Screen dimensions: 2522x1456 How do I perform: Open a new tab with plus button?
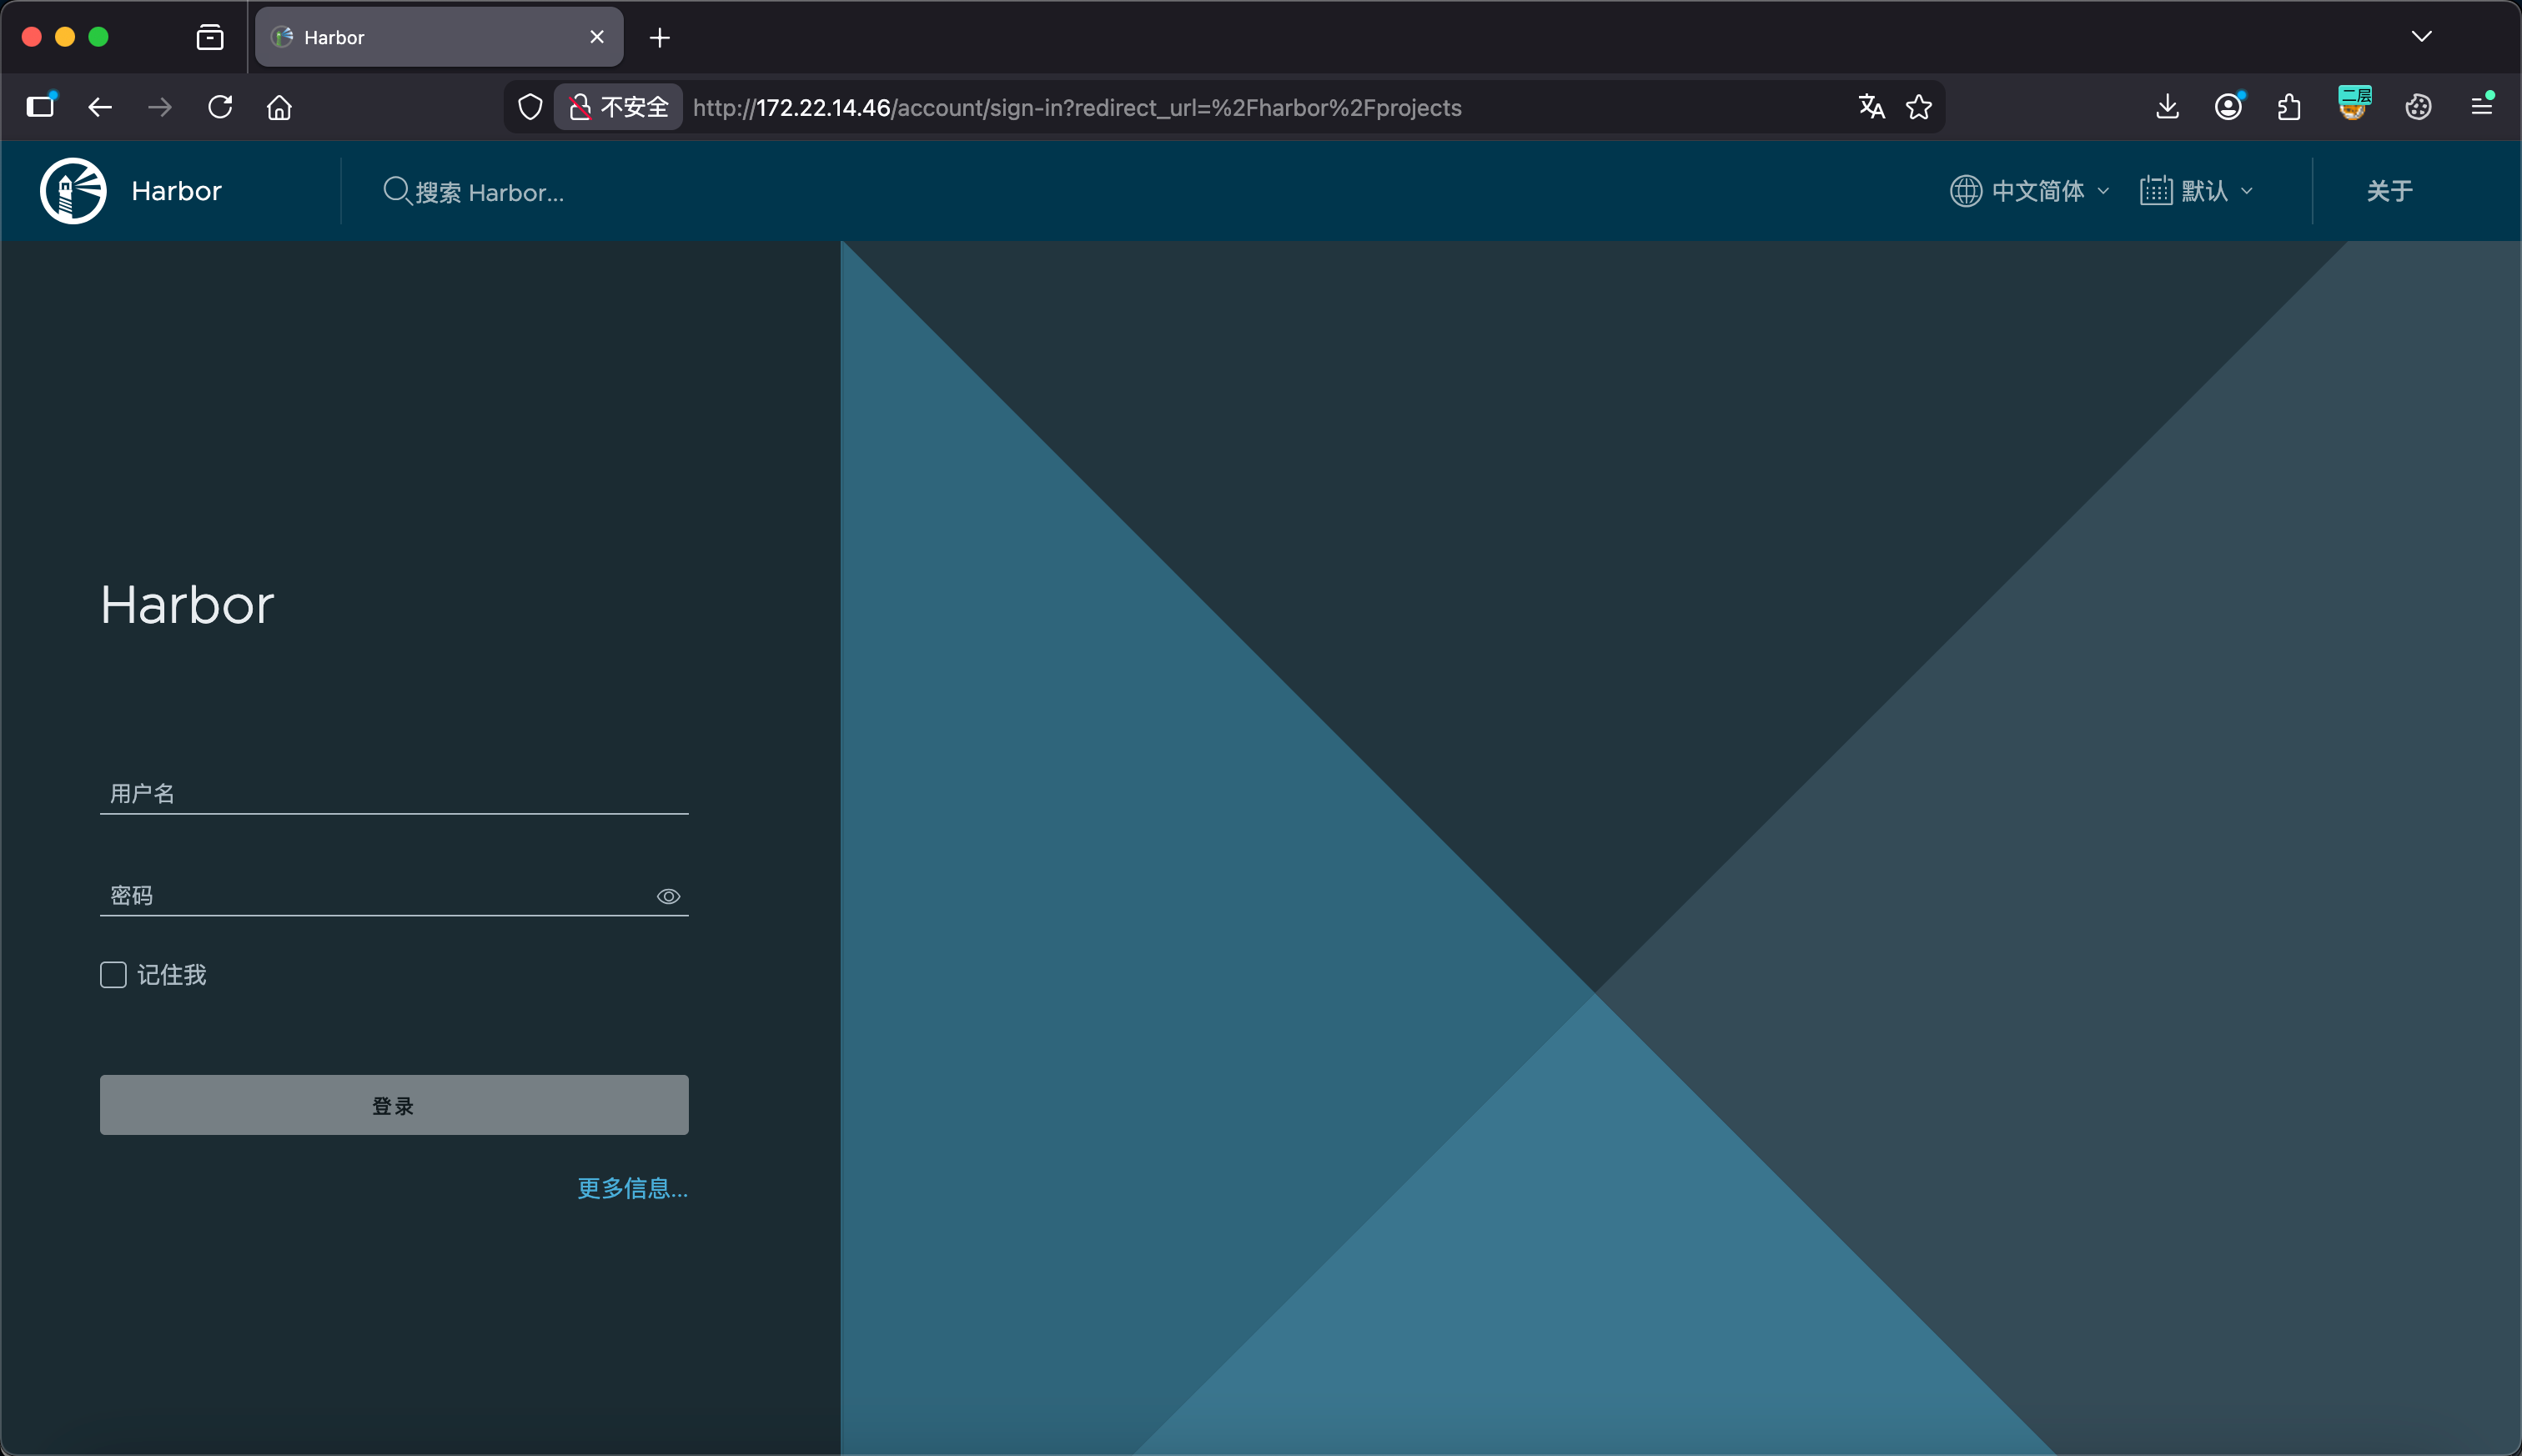pyautogui.click(x=659, y=38)
